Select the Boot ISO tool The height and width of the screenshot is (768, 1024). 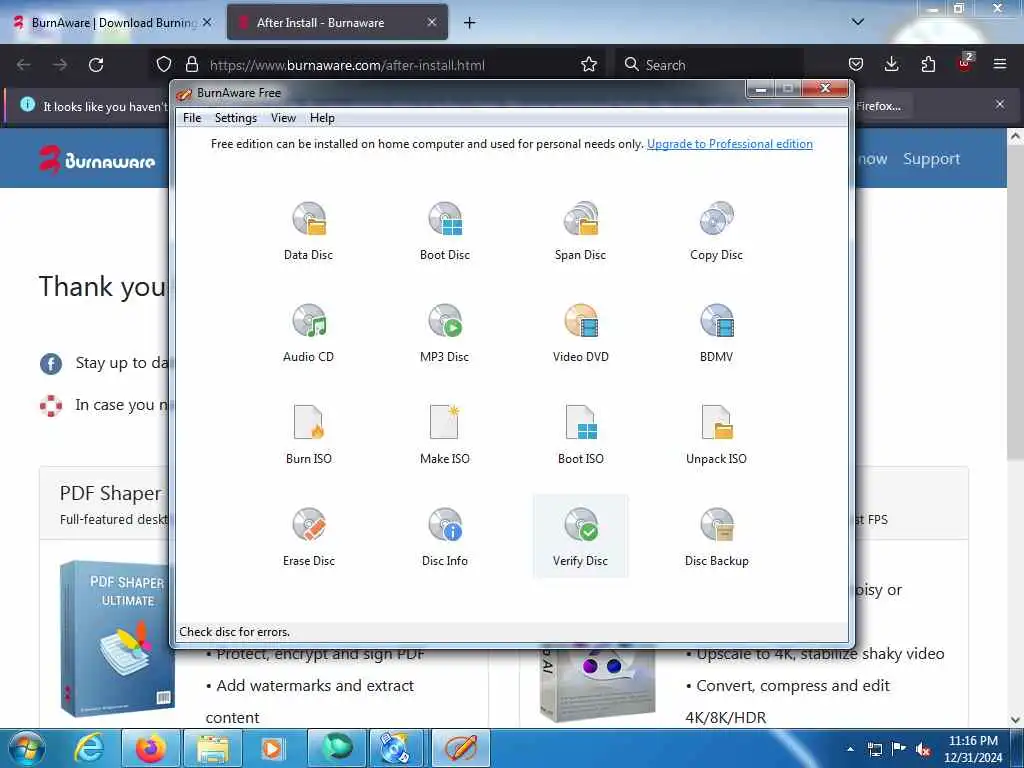(581, 435)
